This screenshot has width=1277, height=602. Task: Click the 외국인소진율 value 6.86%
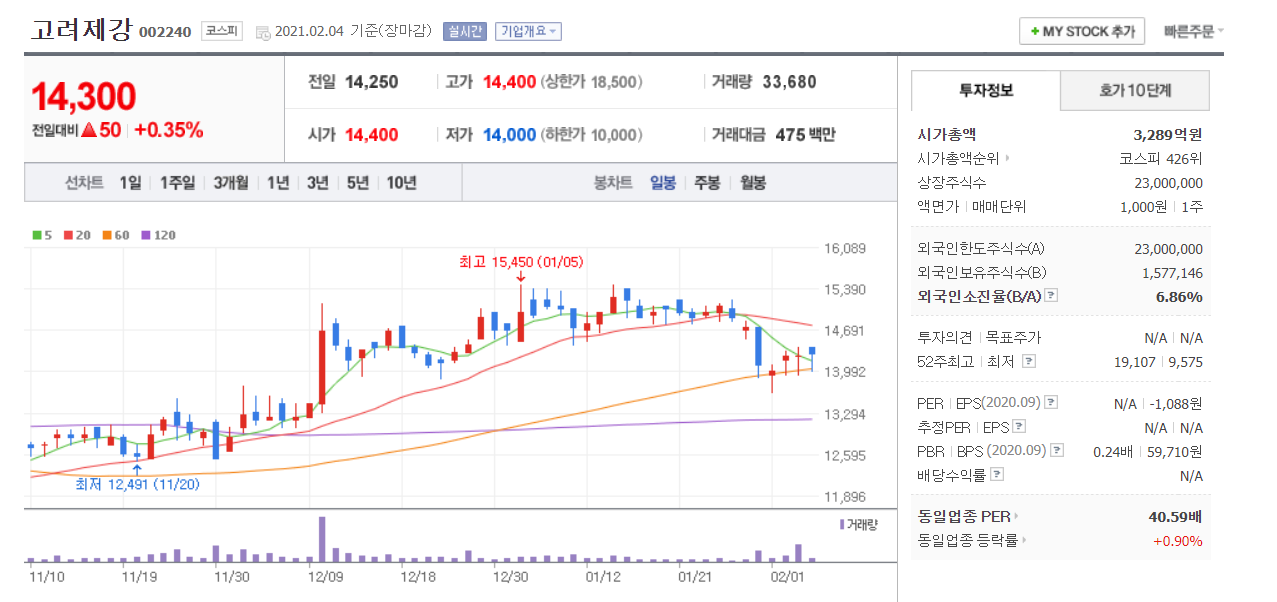(1178, 296)
